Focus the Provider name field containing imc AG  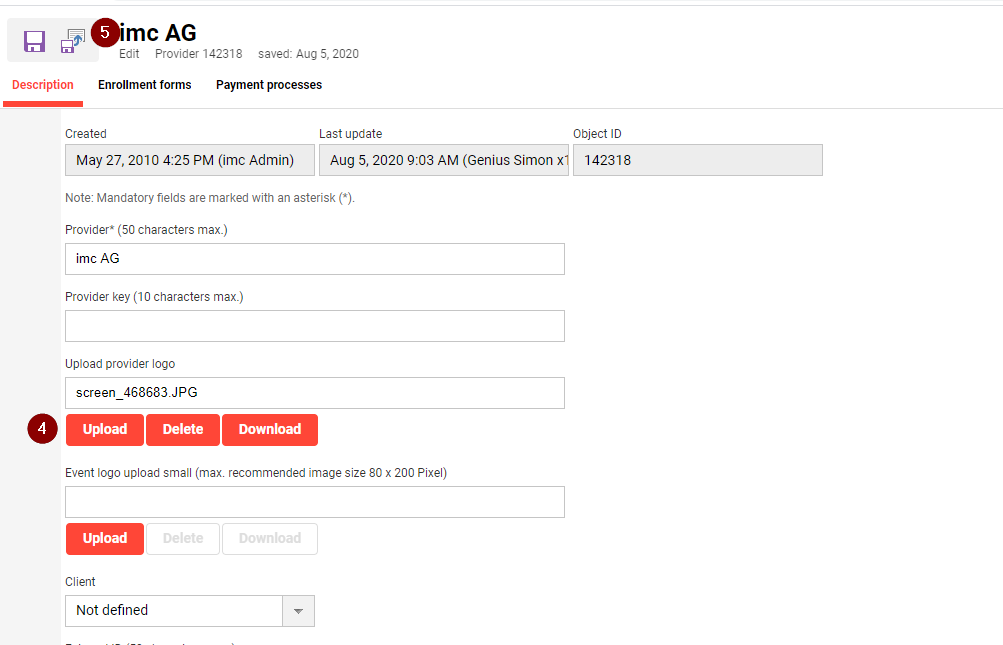[315, 259]
